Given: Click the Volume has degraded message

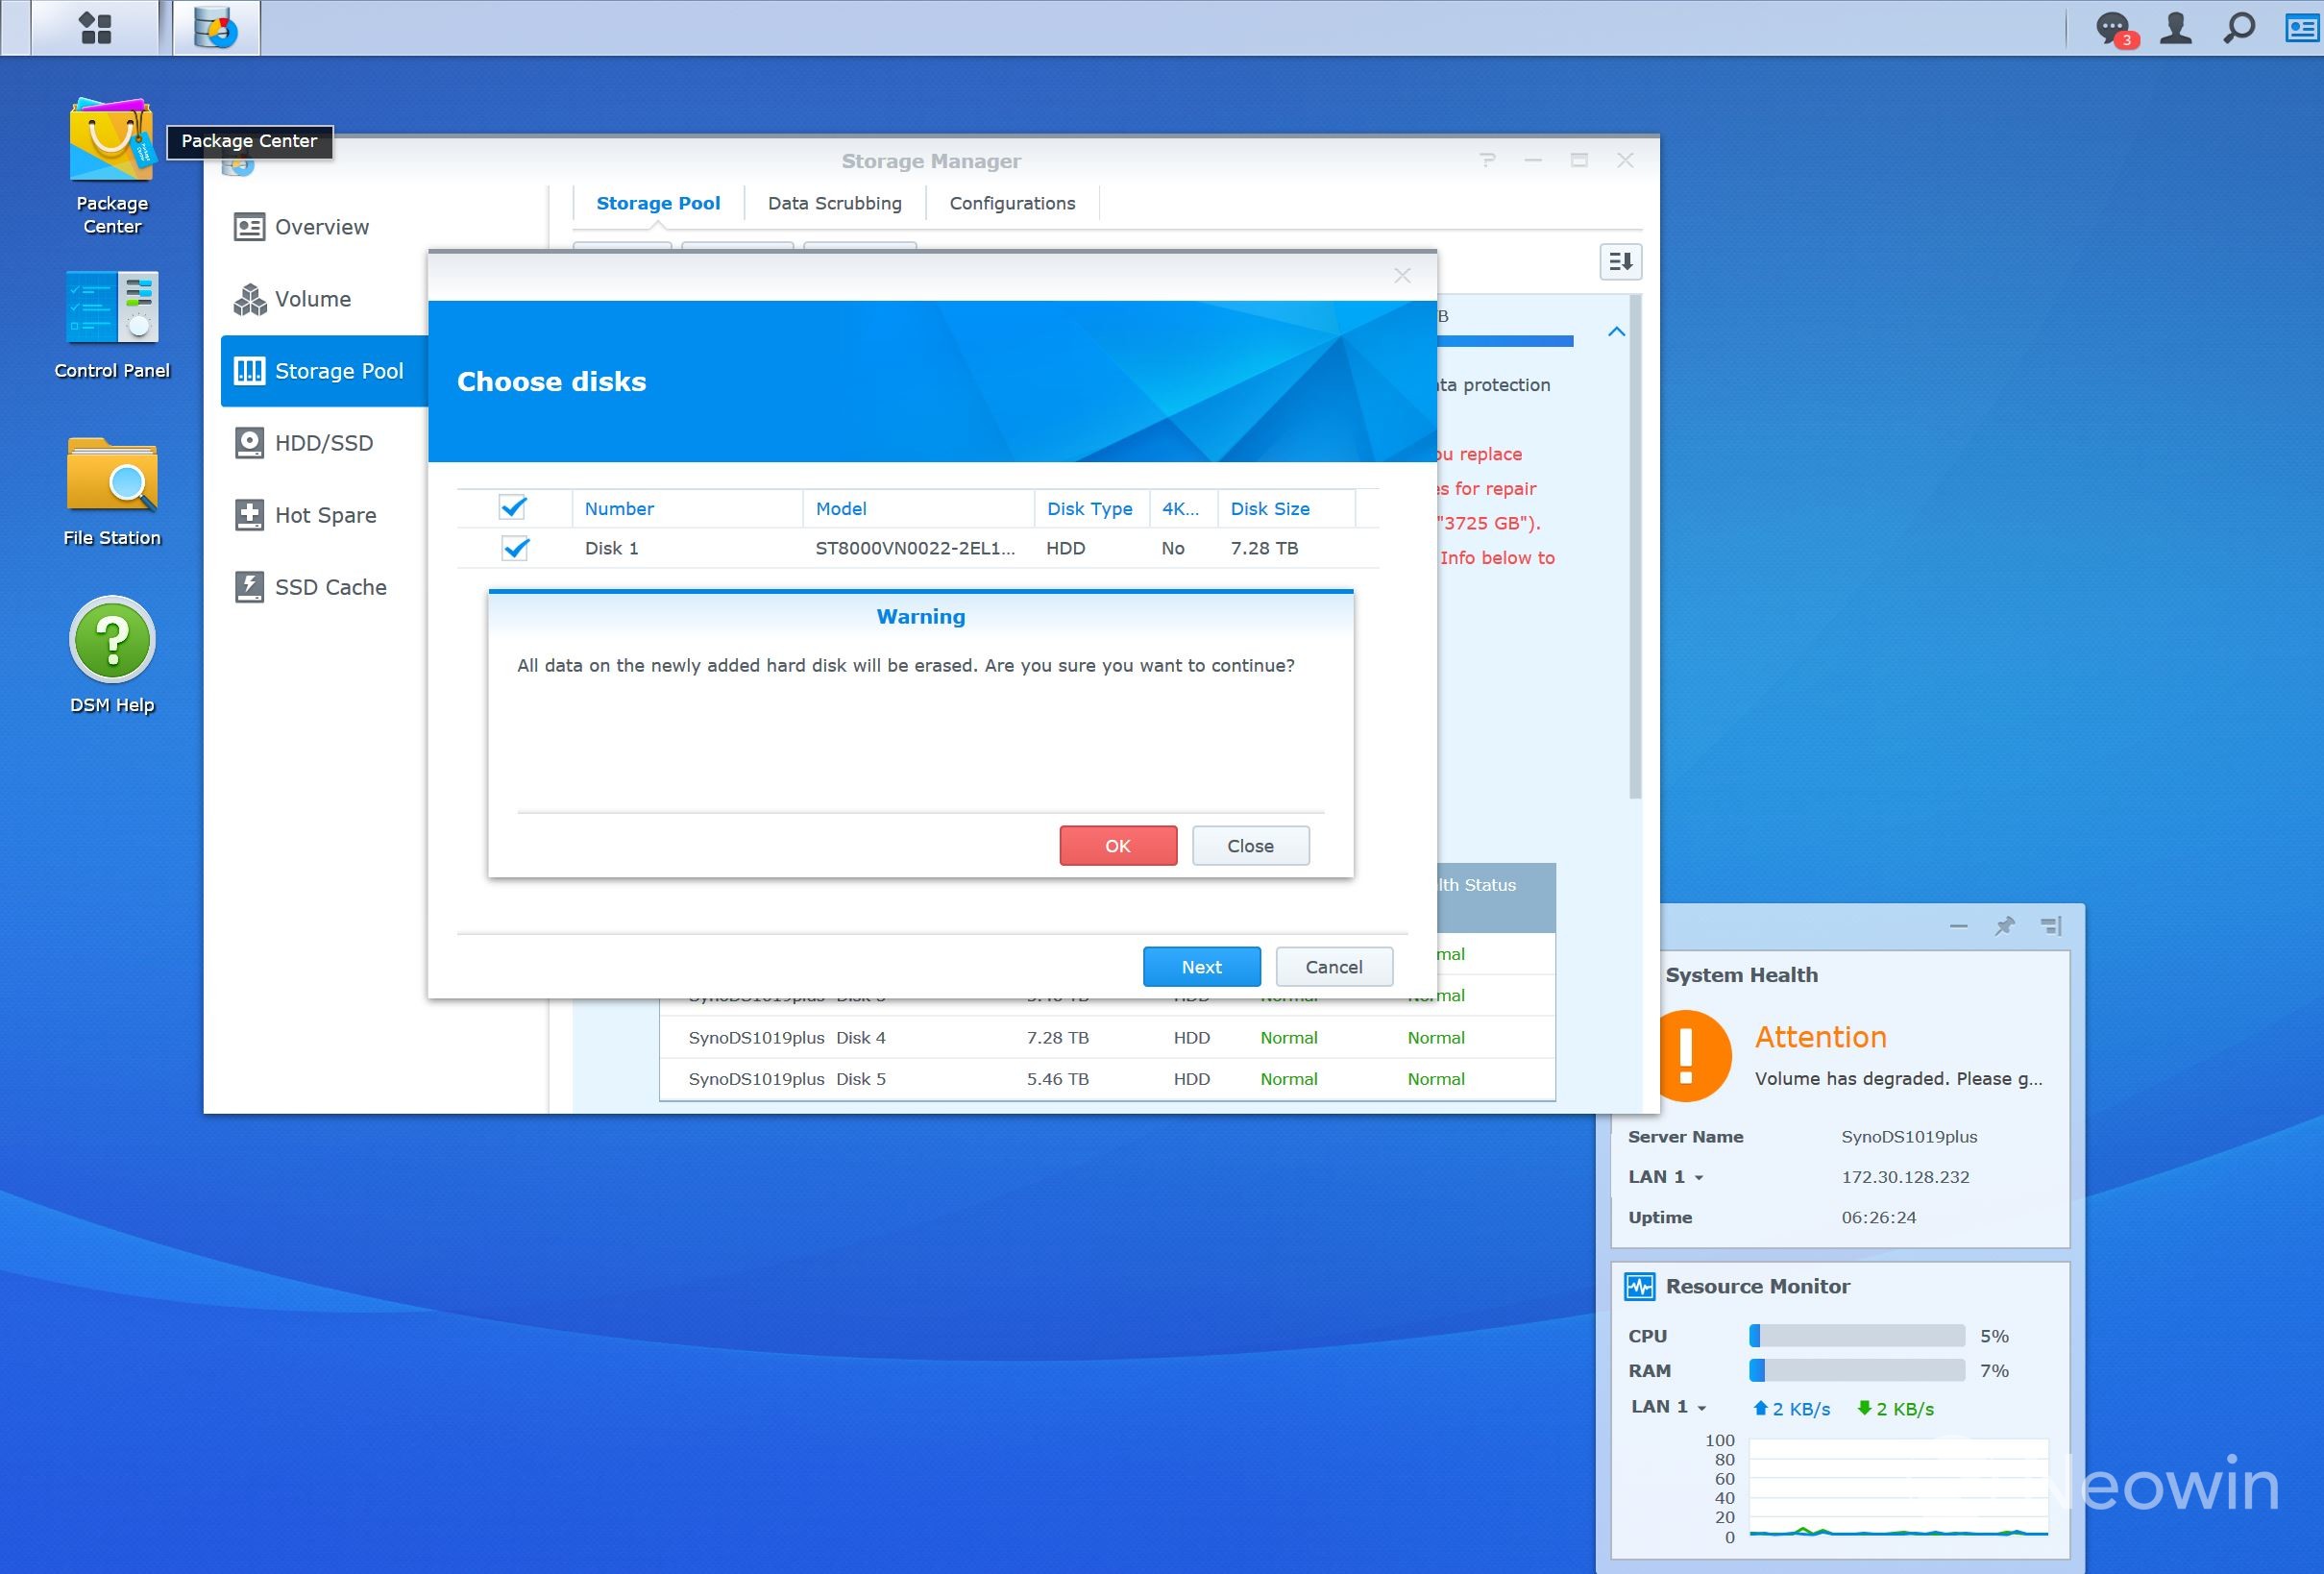Looking at the screenshot, I should (1898, 1078).
